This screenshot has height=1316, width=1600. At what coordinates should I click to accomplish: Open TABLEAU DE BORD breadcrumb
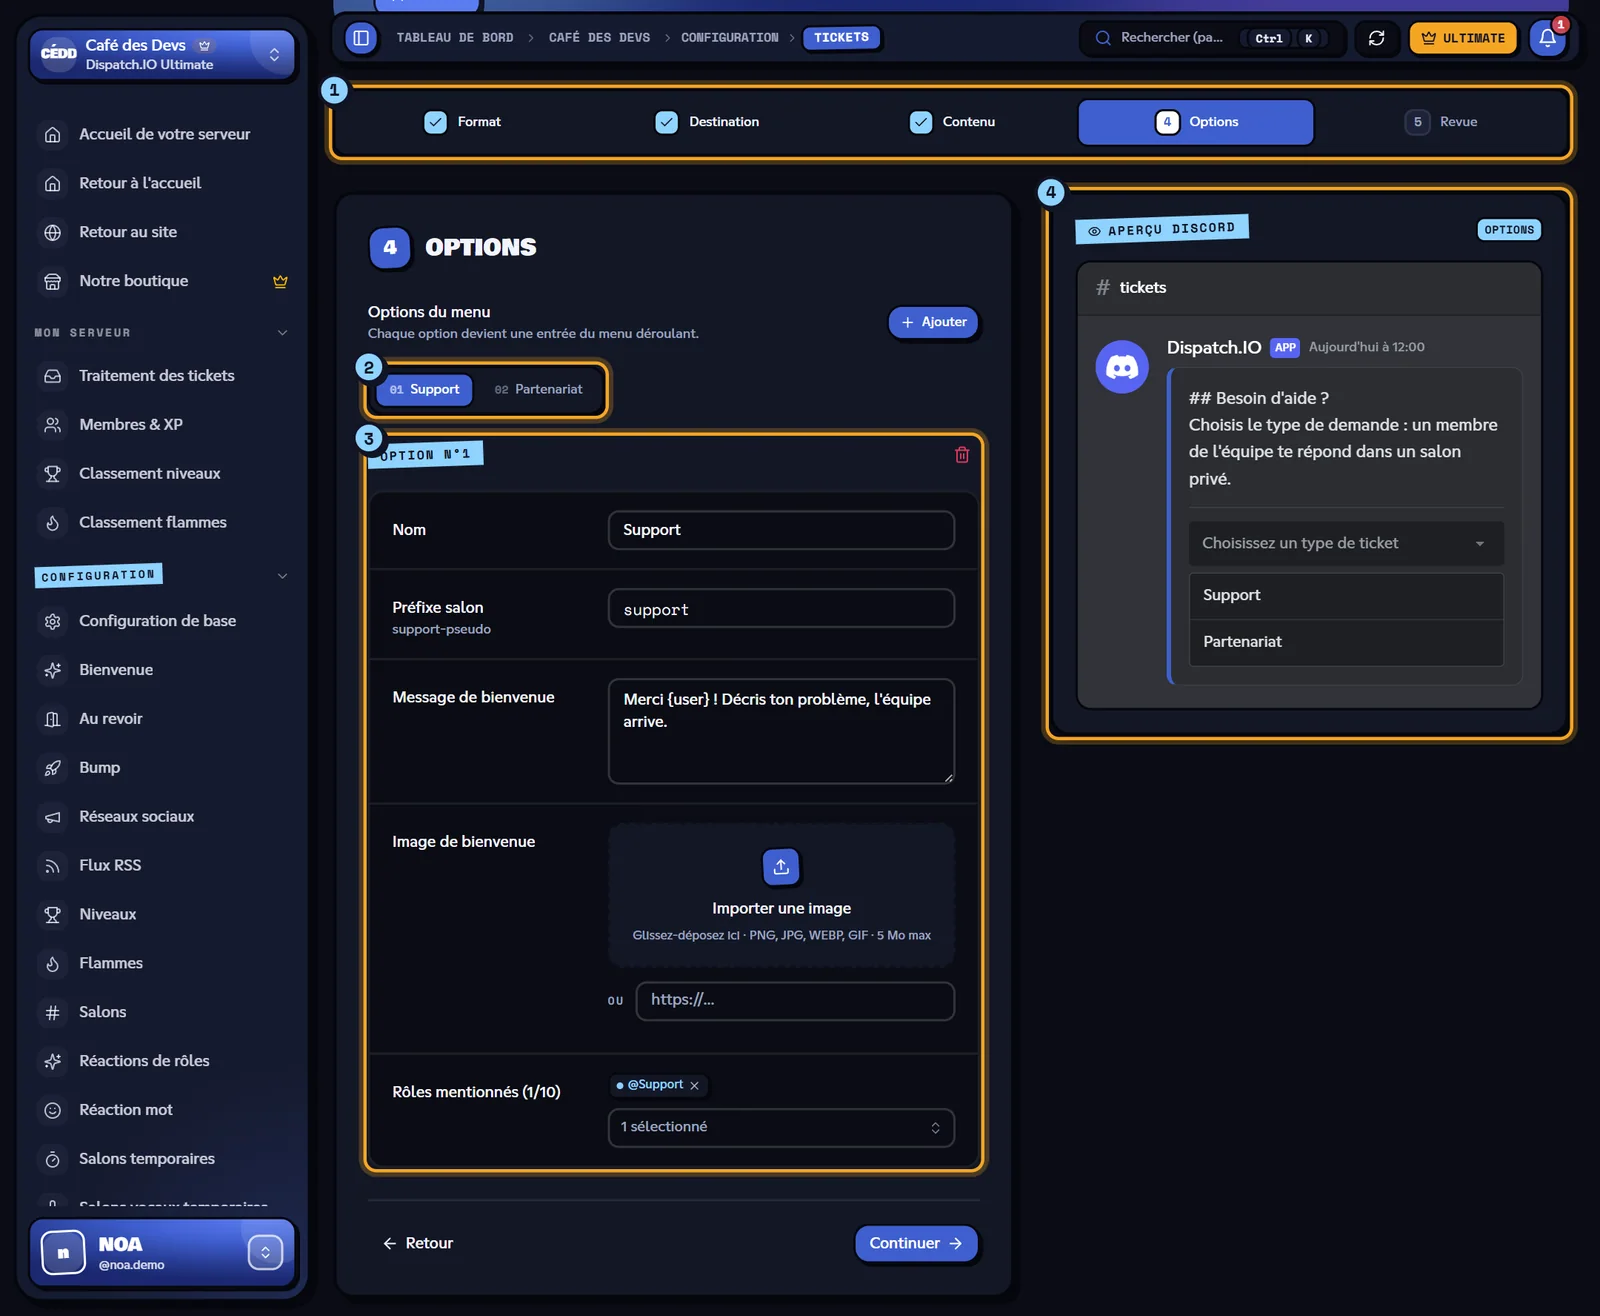[455, 38]
